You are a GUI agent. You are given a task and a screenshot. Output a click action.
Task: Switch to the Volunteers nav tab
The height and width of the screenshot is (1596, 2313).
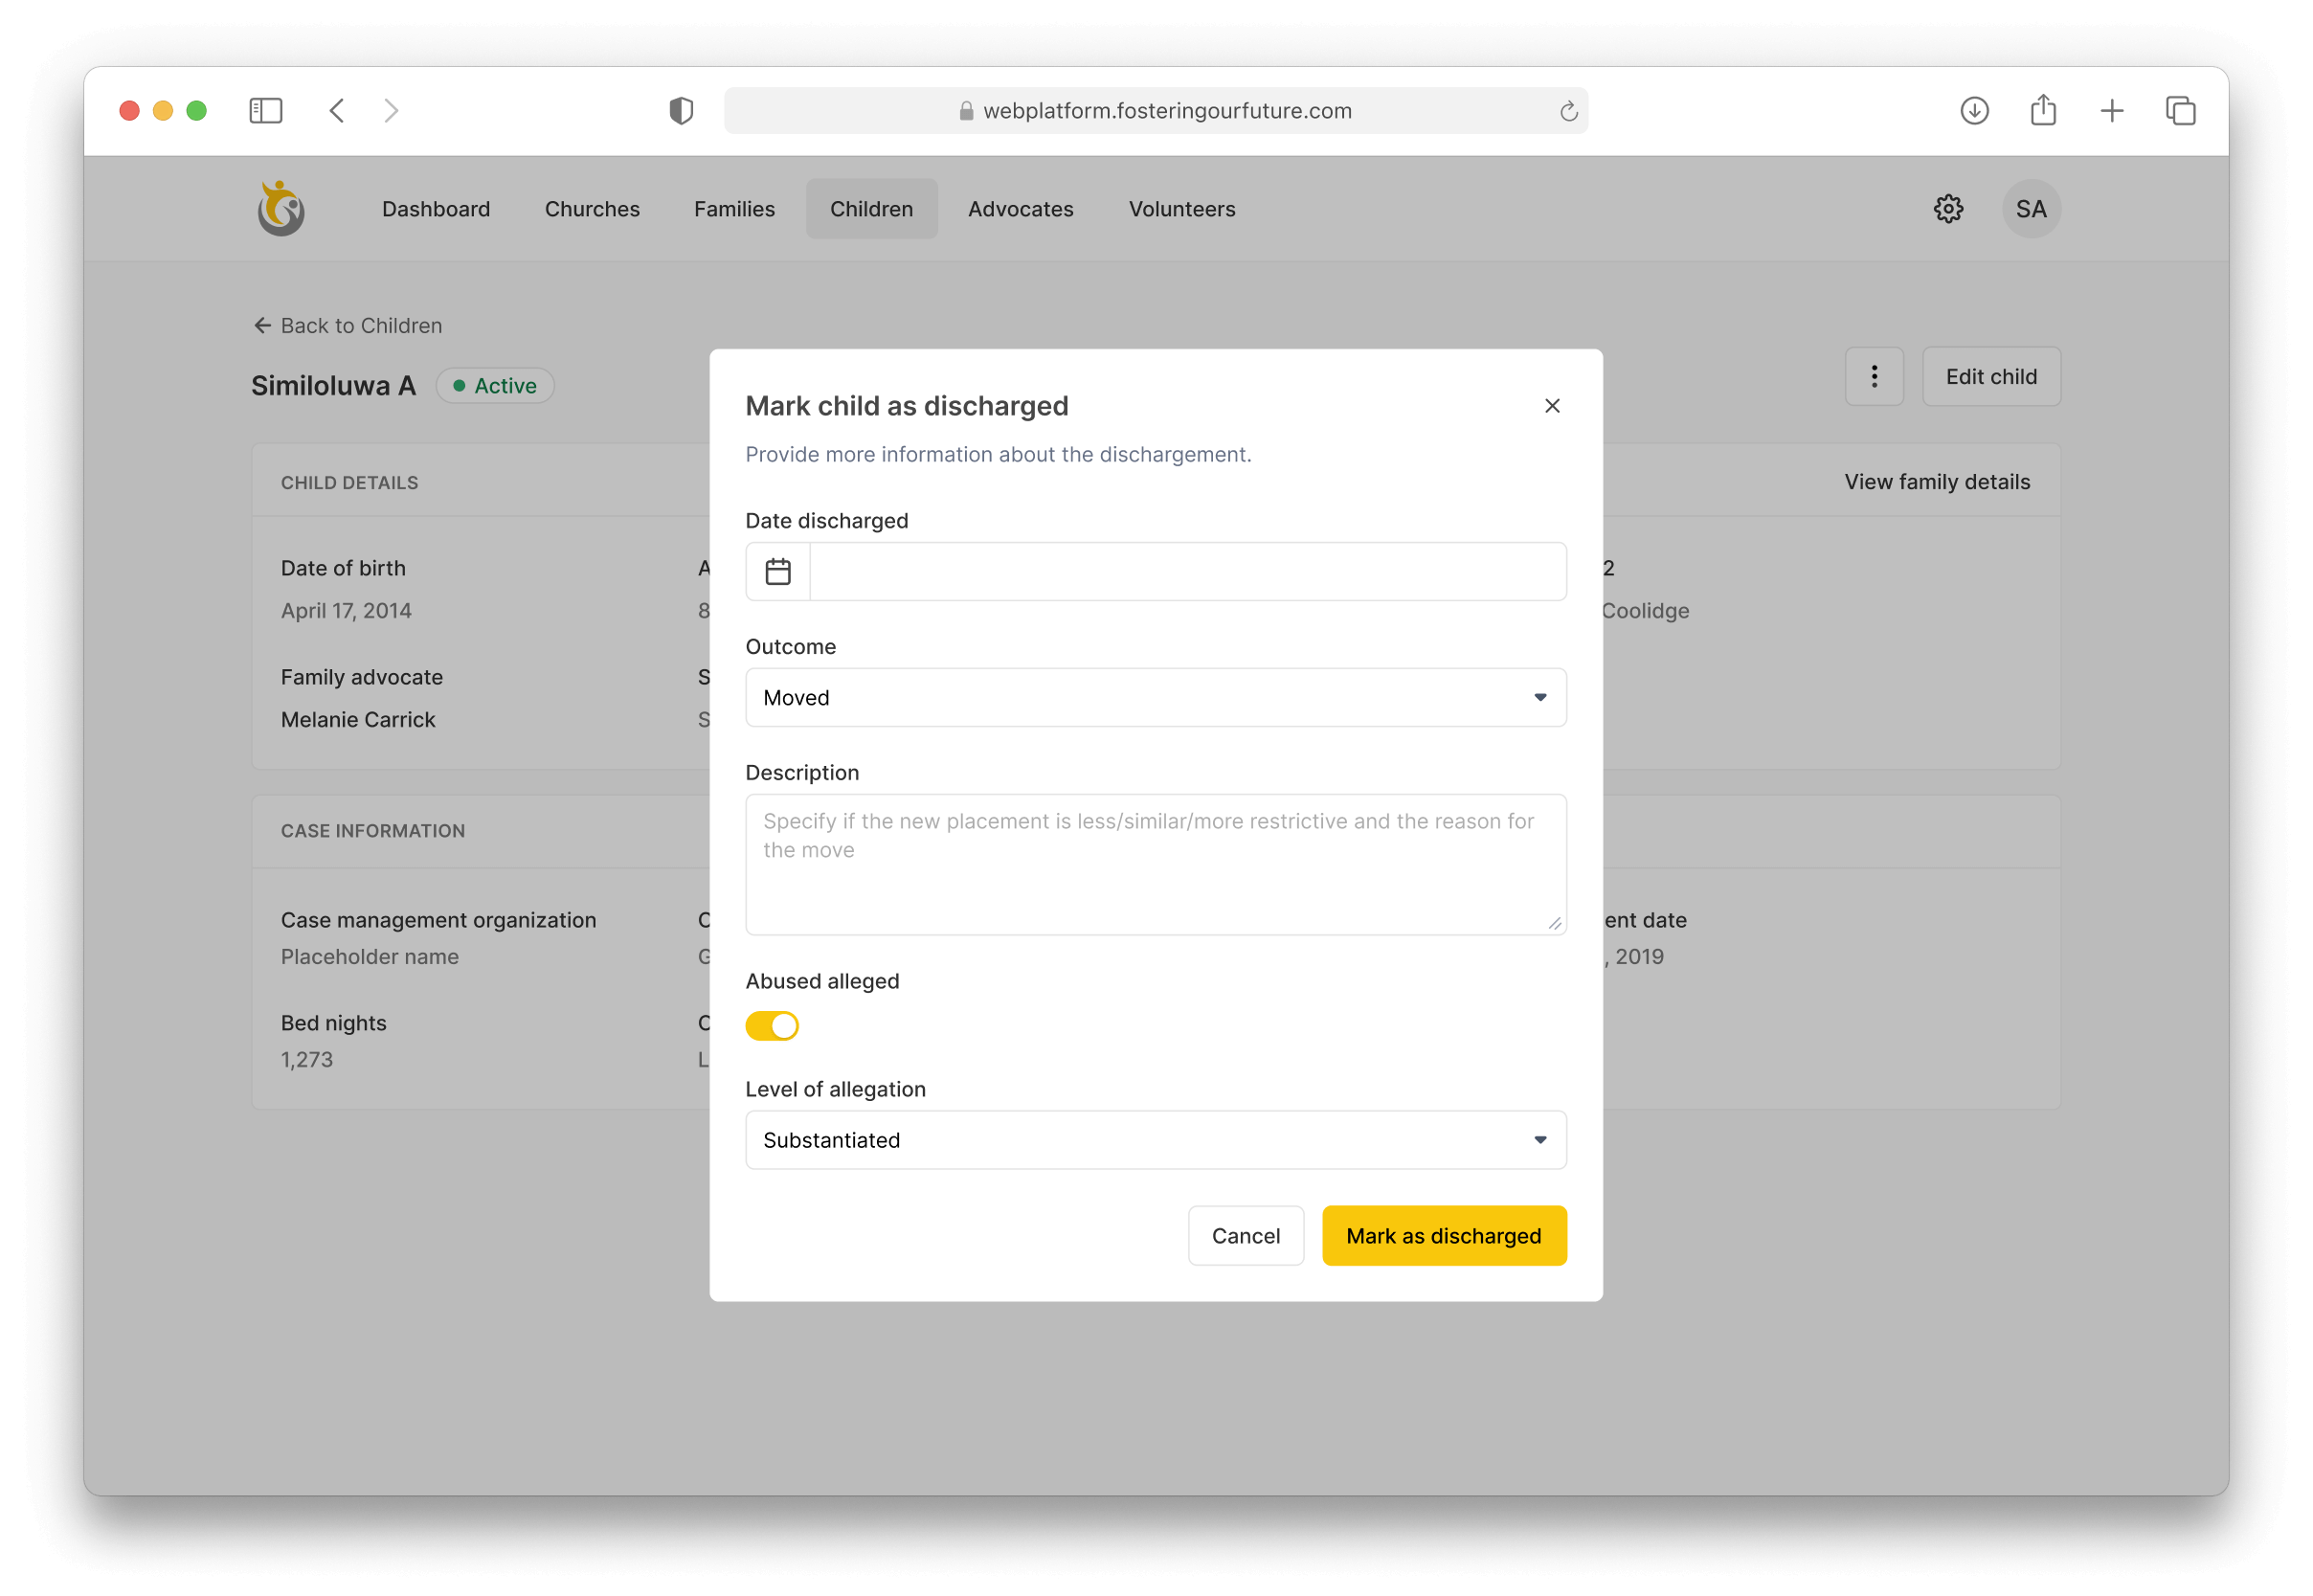coord(1181,209)
